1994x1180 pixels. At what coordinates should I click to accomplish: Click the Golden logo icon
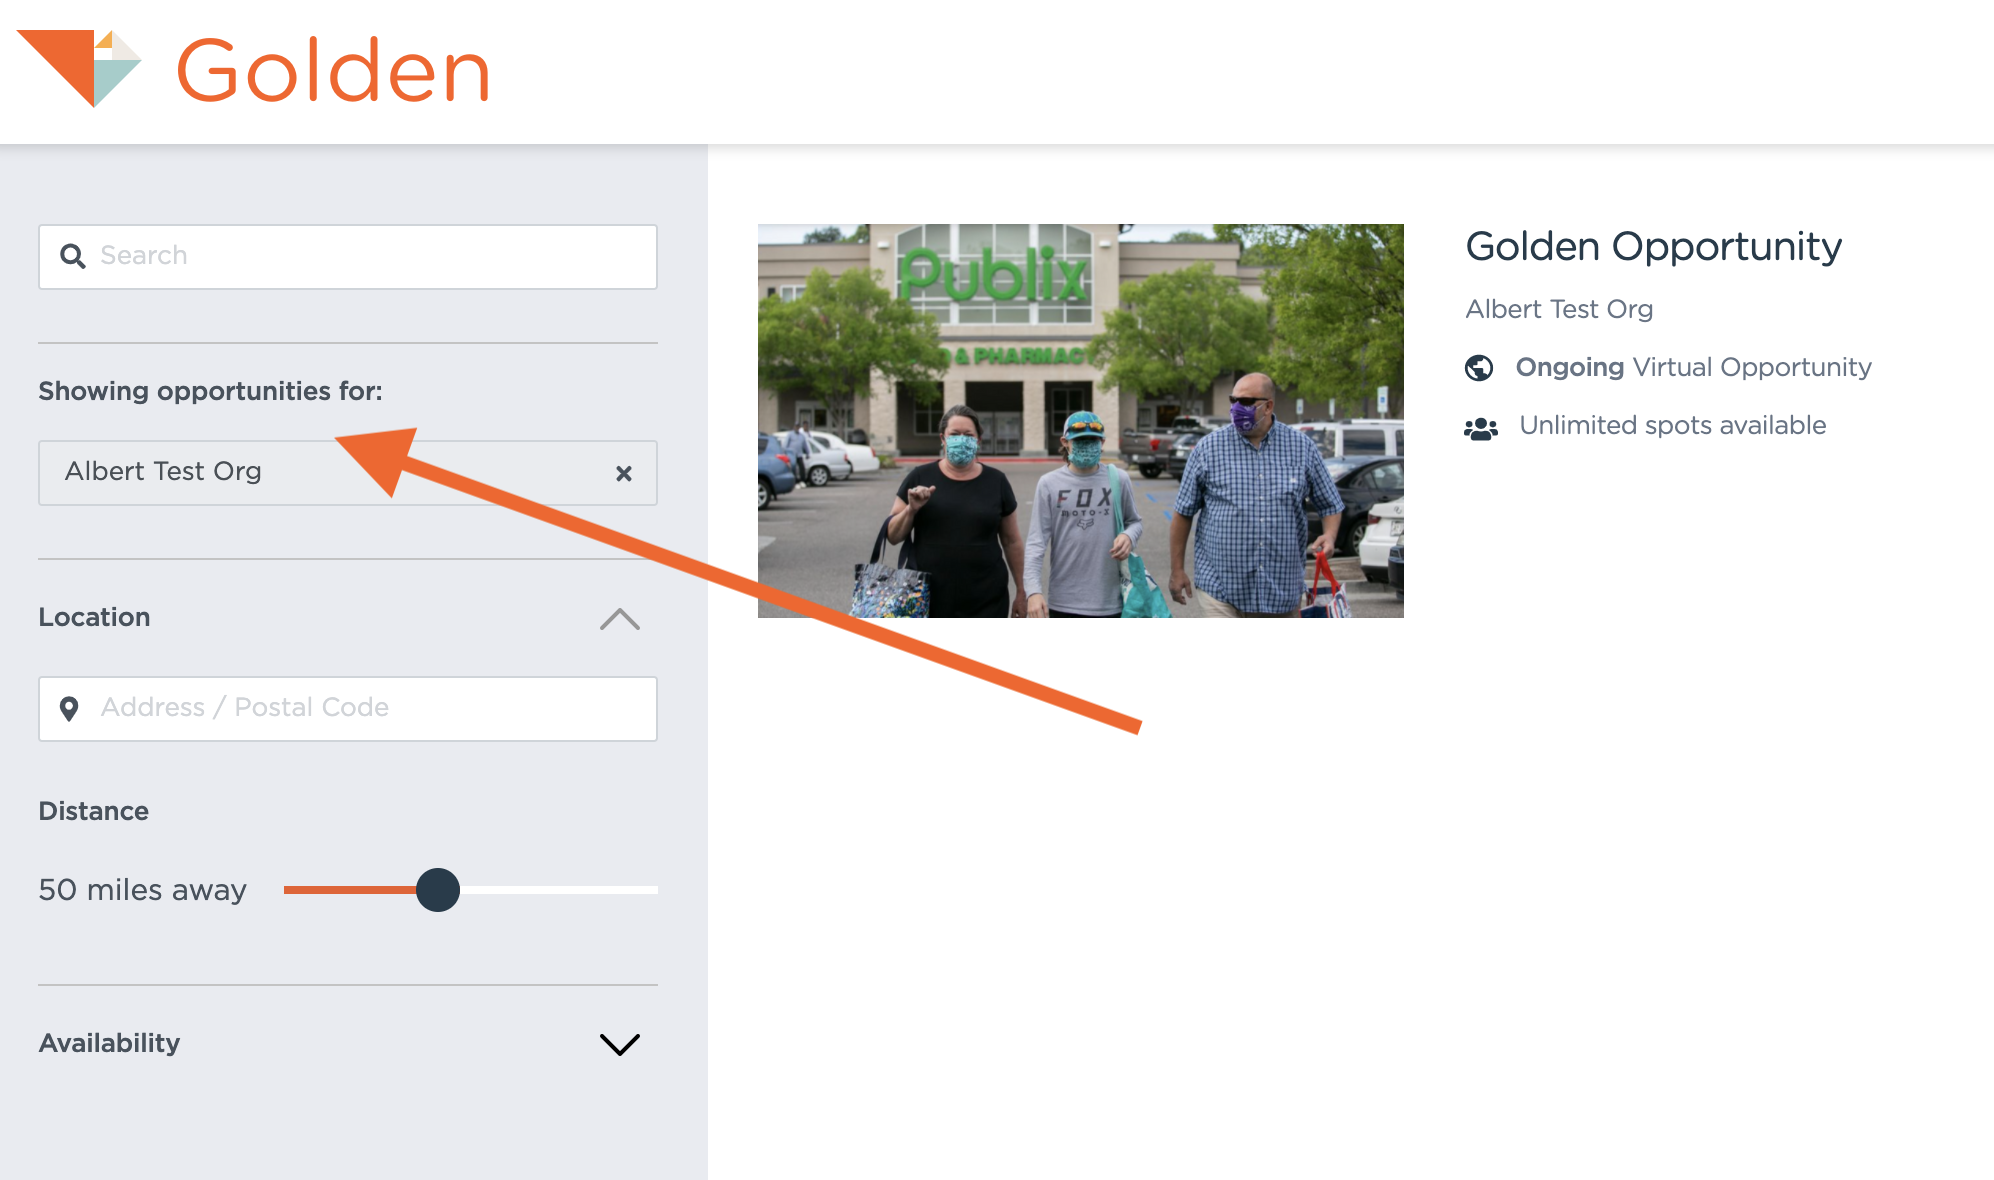[79, 68]
